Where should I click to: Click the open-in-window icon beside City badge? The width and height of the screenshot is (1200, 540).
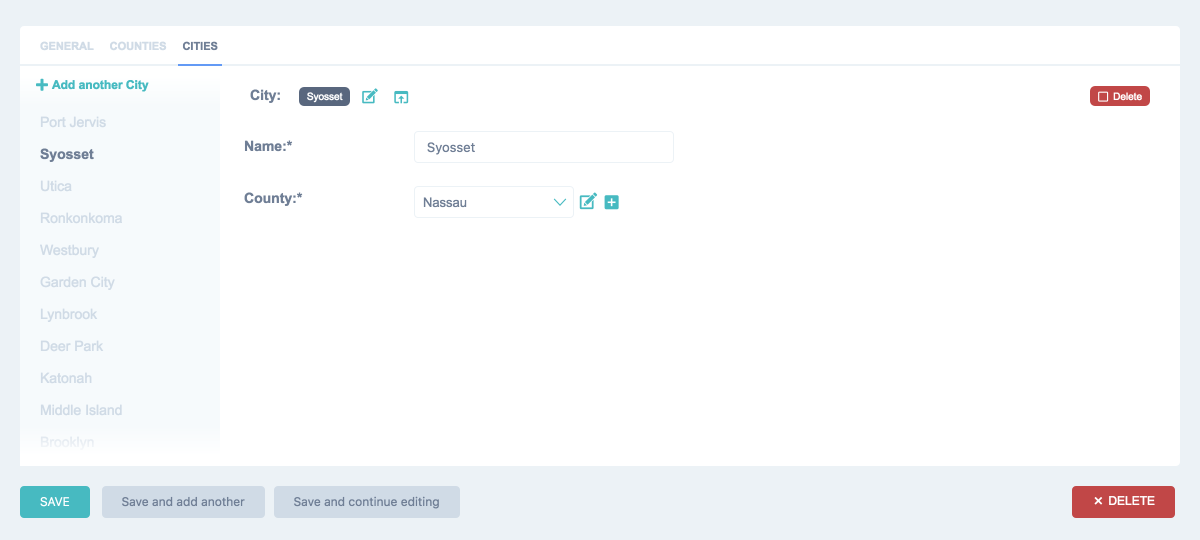[x=401, y=97]
